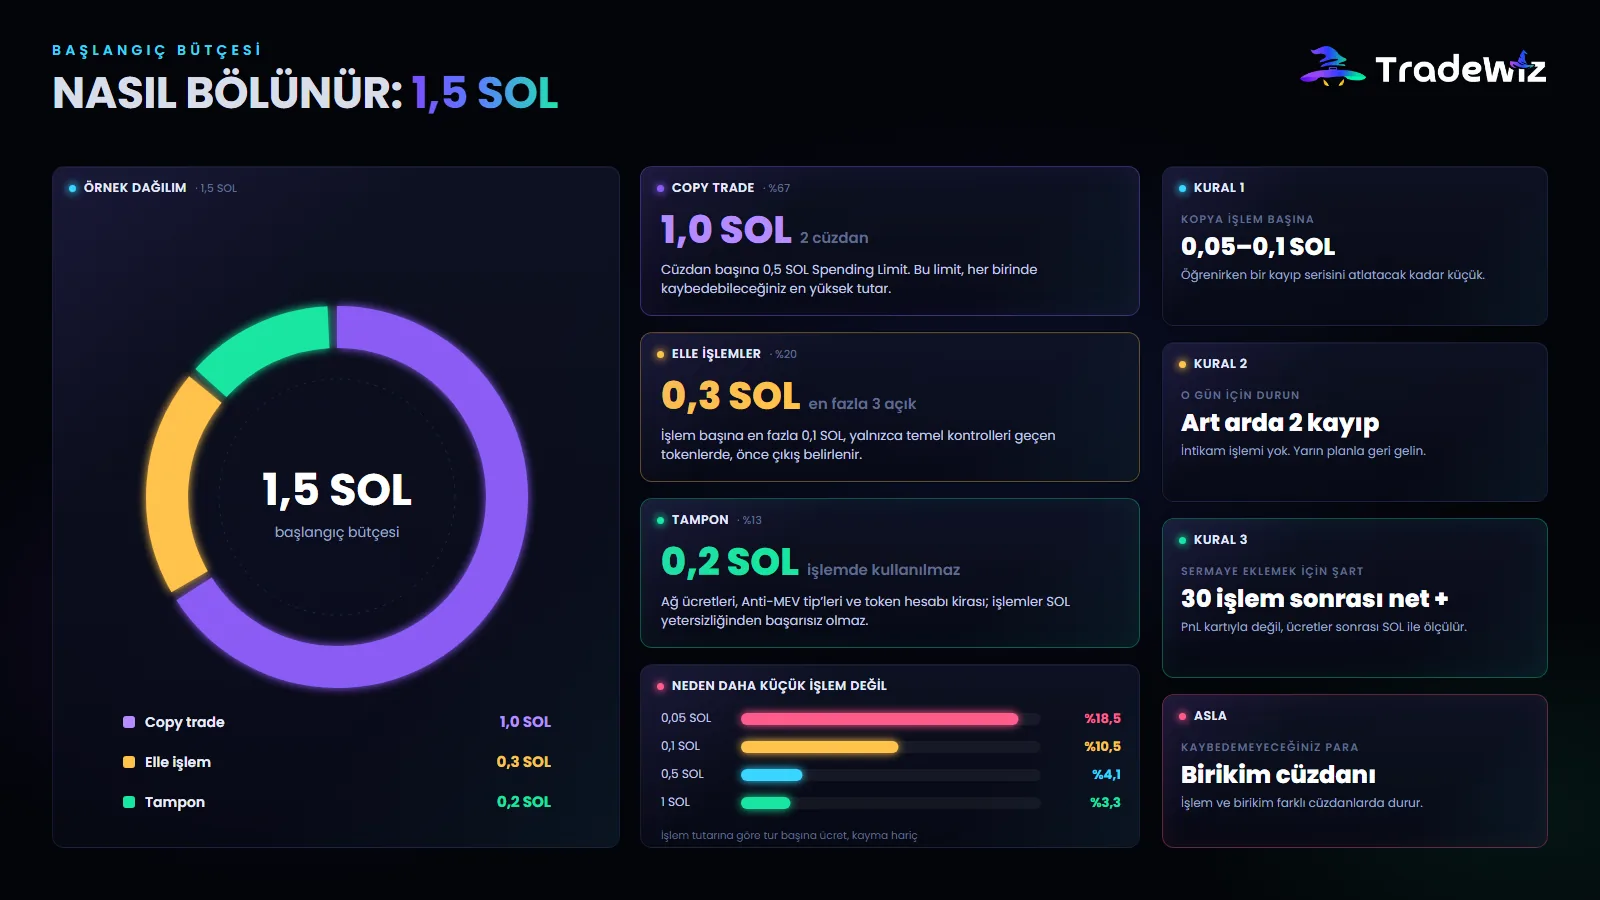Screen dimensions: 1600x900
Task: Click the legend value 1,0 SOL
Action: click(525, 722)
